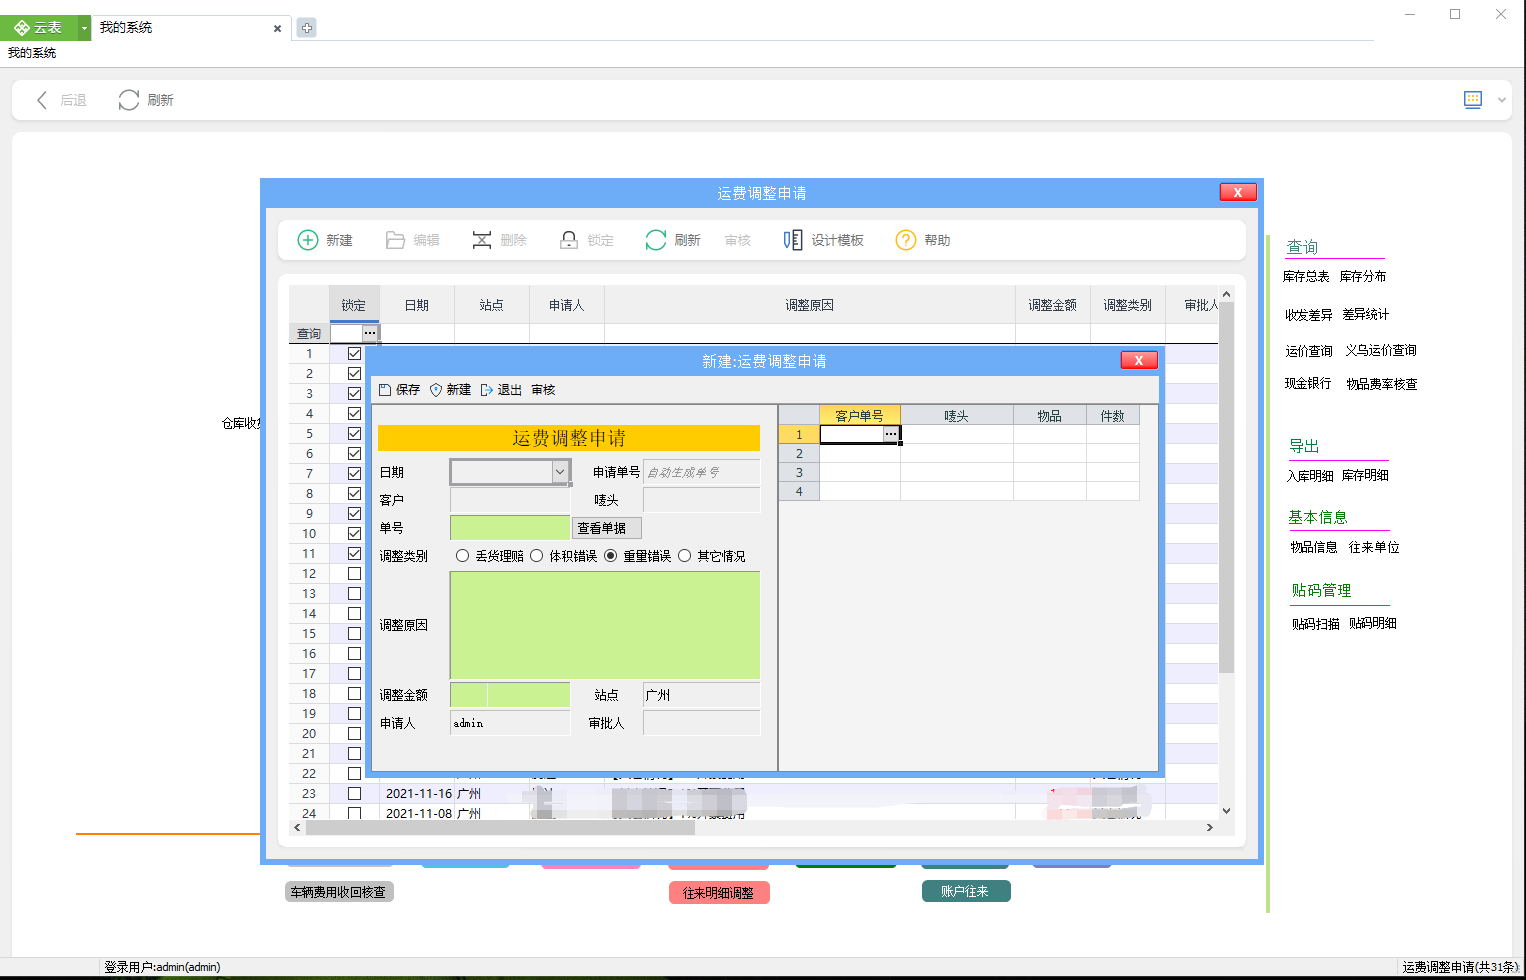Toggle the lock checkbox in row 18
This screenshot has width=1526, height=980.
click(x=354, y=693)
